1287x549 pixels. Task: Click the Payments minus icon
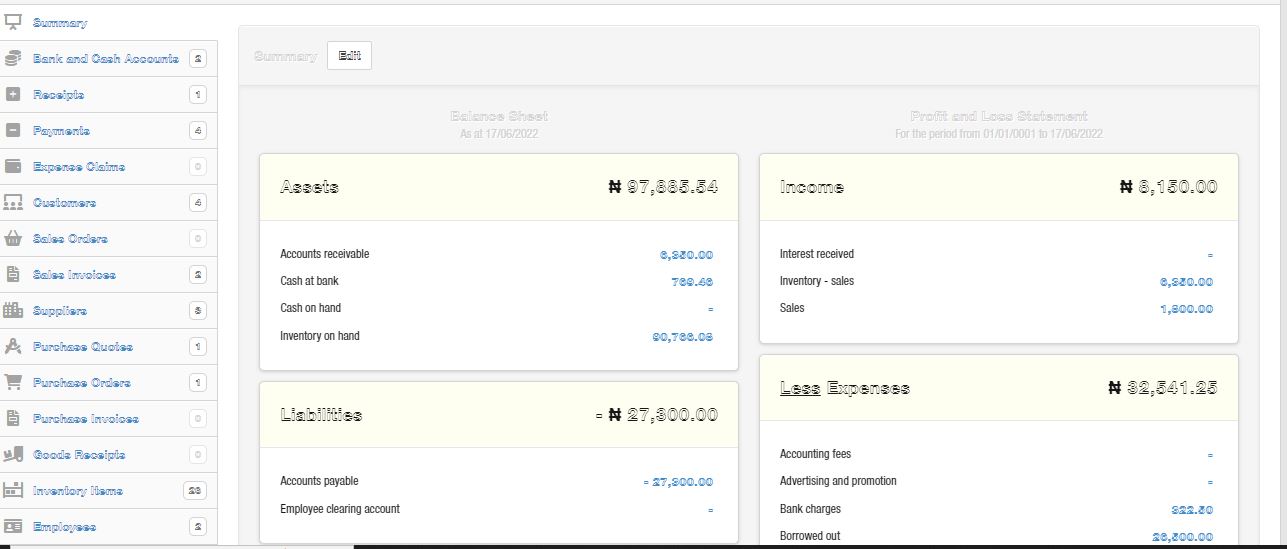pyautogui.click(x=14, y=131)
